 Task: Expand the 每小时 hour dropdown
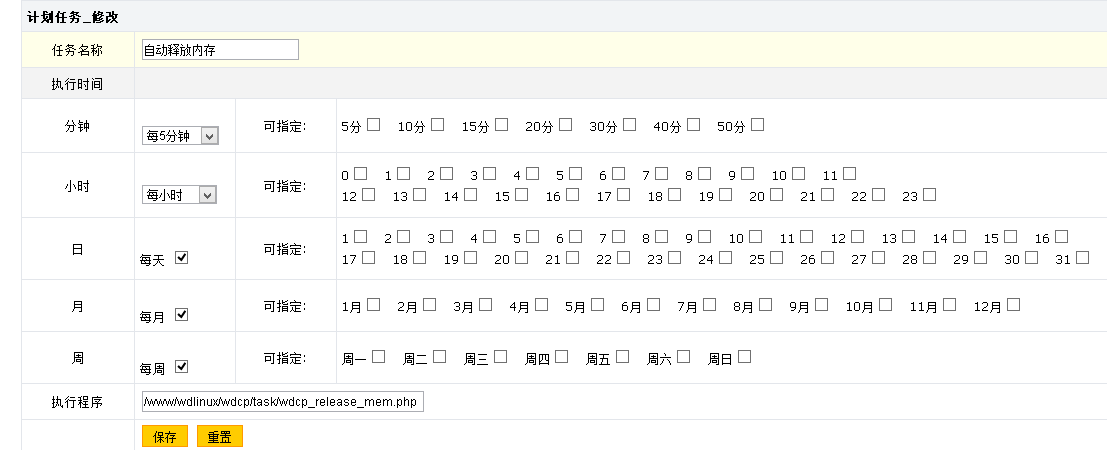pyautogui.click(x=179, y=195)
